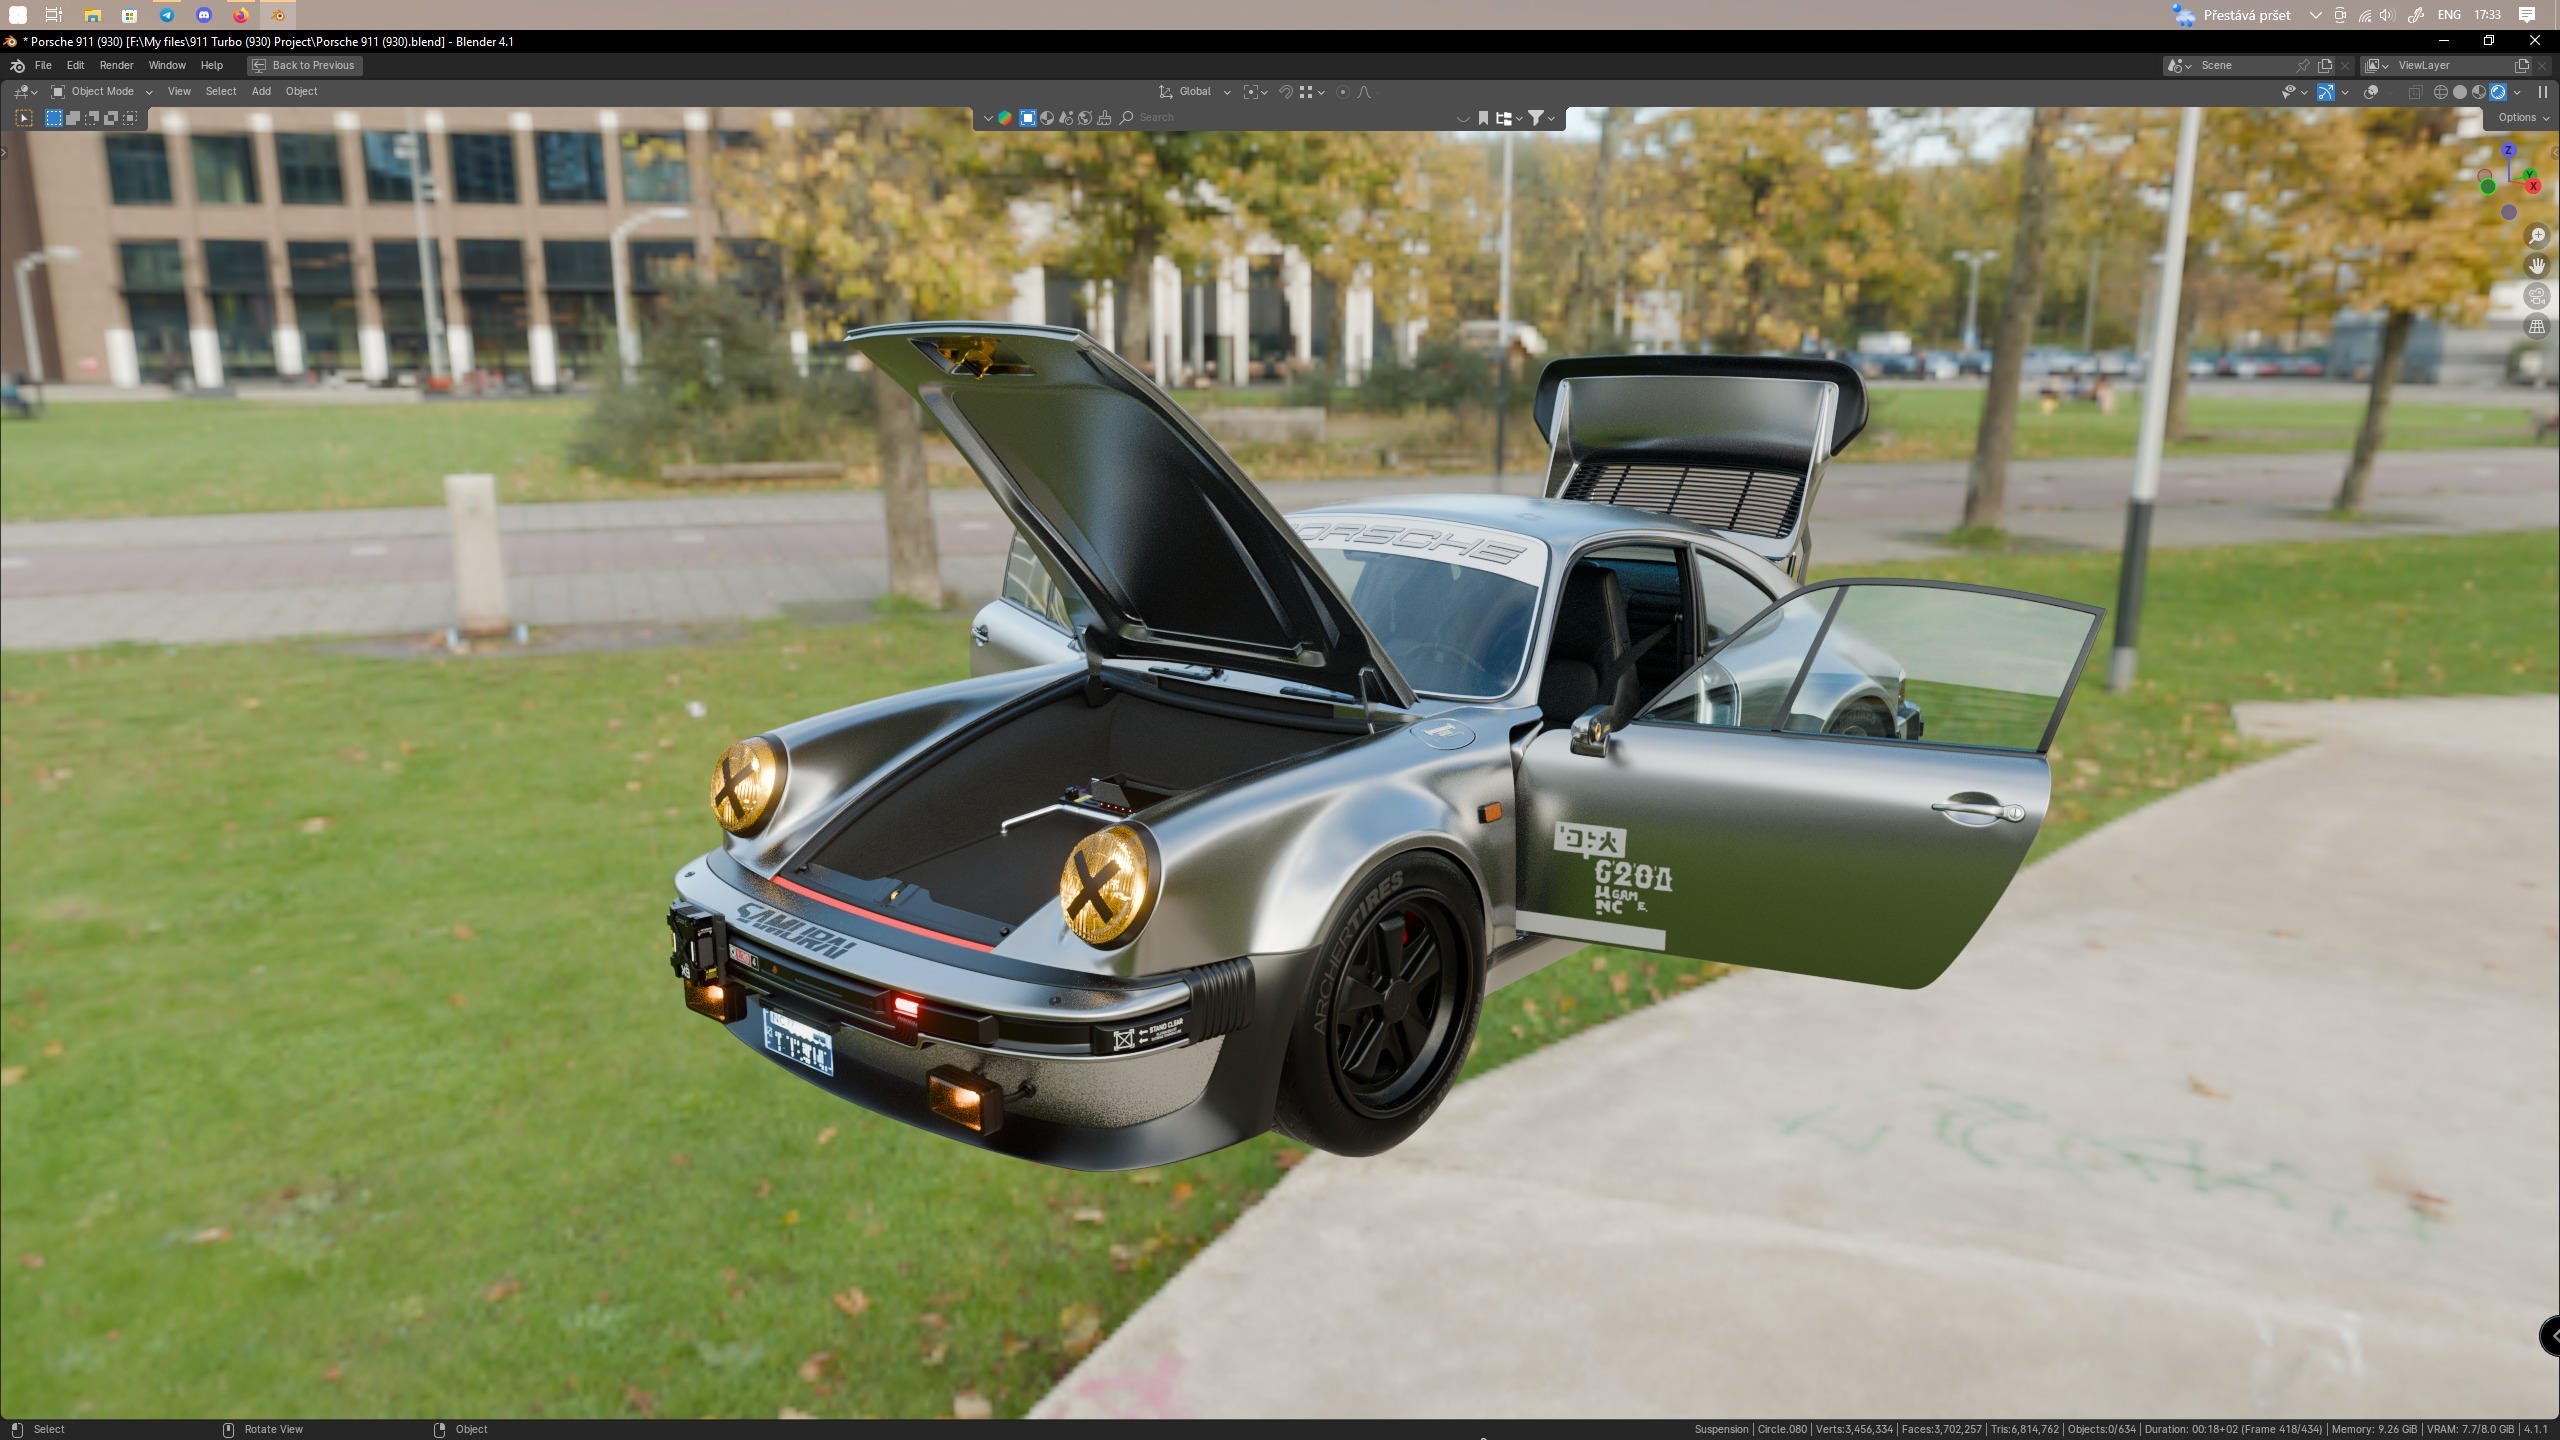Select material preview shading mode

tap(2479, 92)
